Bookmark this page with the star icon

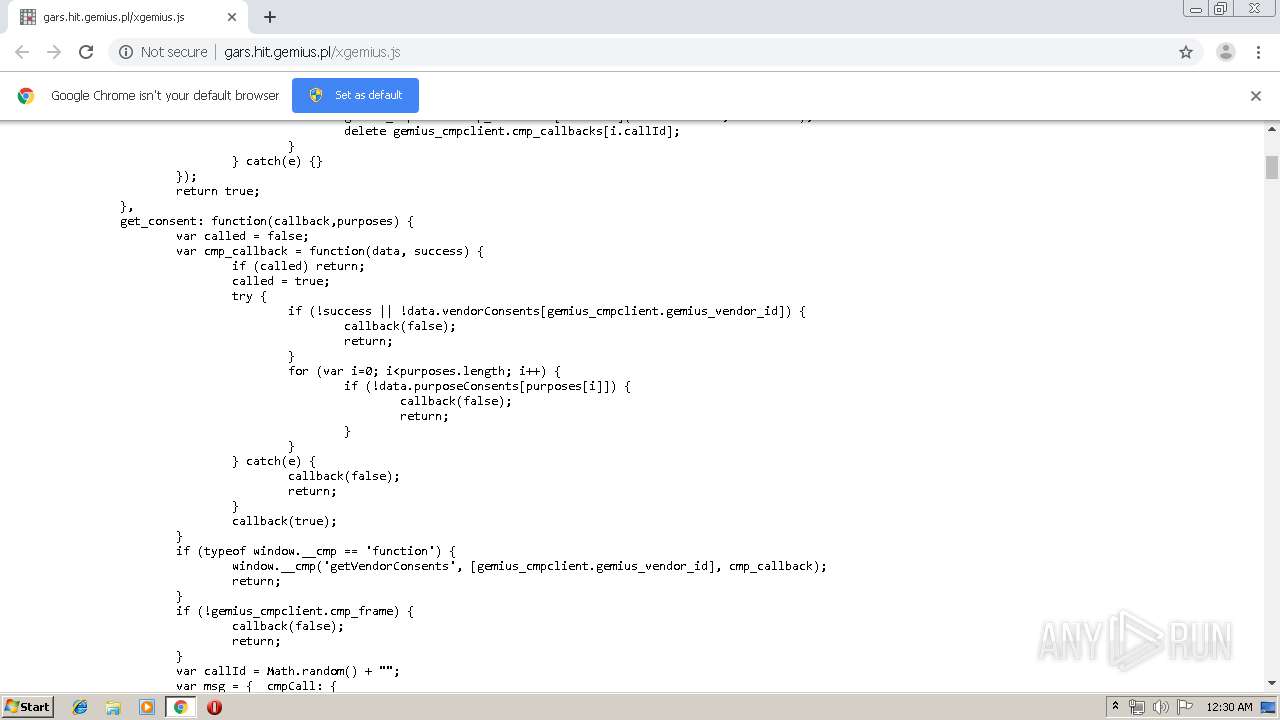coord(1186,52)
